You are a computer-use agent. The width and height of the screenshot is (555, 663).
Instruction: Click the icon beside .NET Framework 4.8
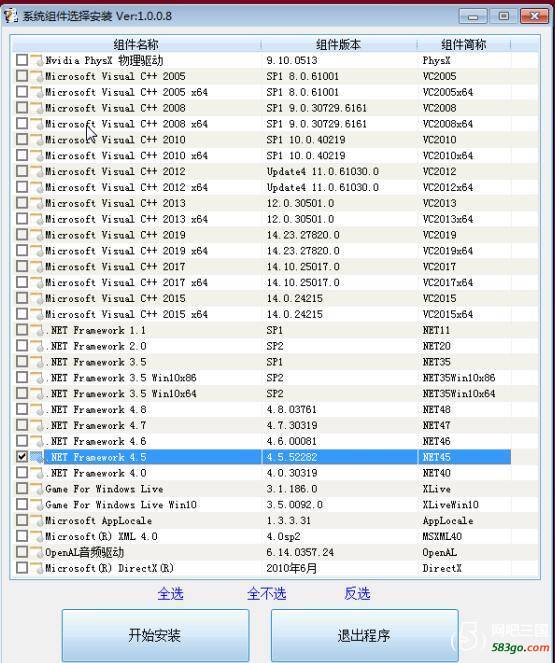click(x=37, y=409)
